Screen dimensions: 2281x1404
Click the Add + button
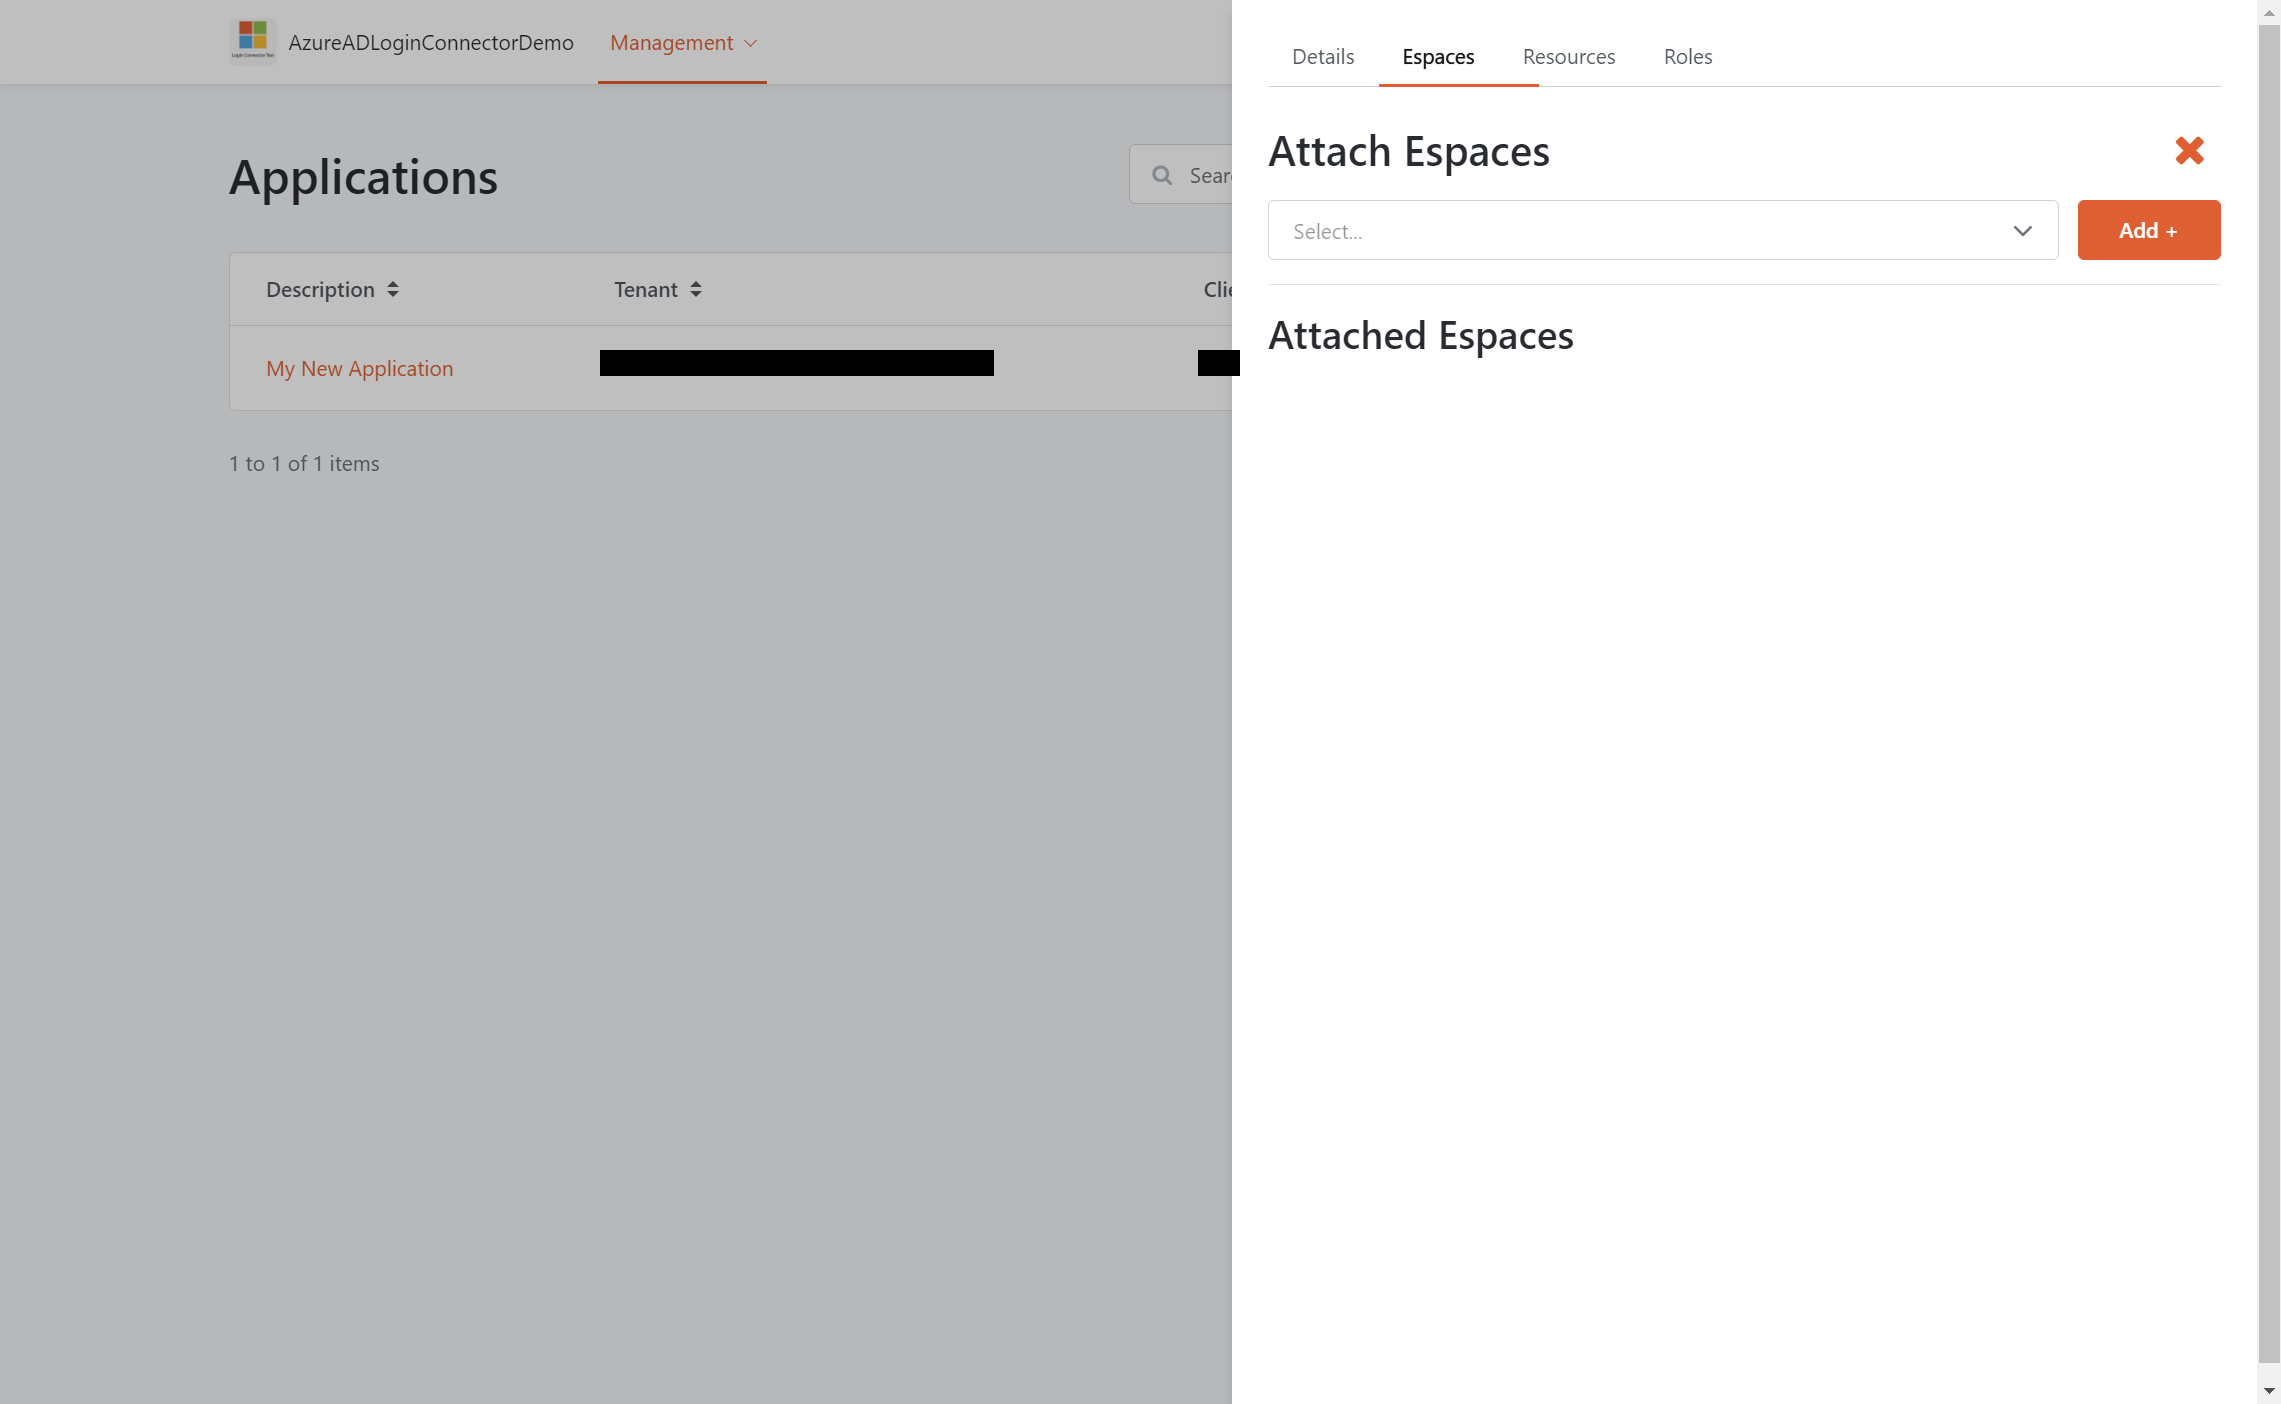[2148, 229]
